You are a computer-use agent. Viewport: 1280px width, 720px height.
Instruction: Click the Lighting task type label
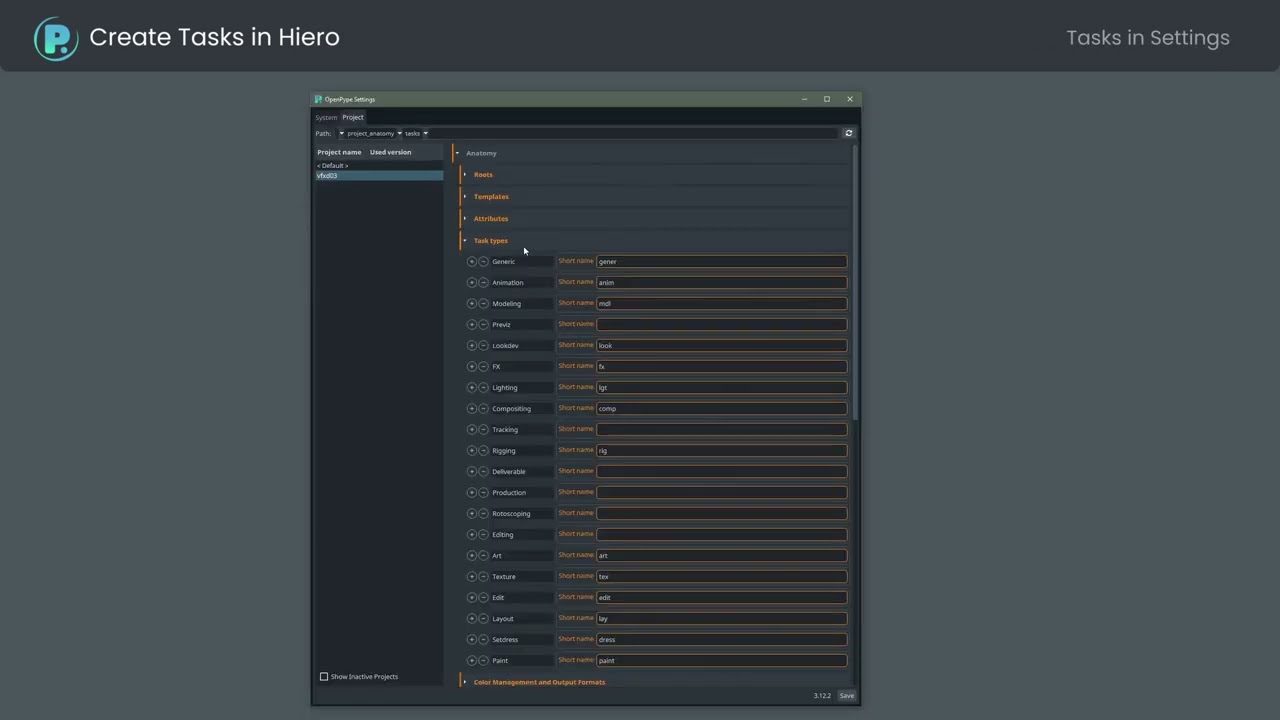point(504,387)
